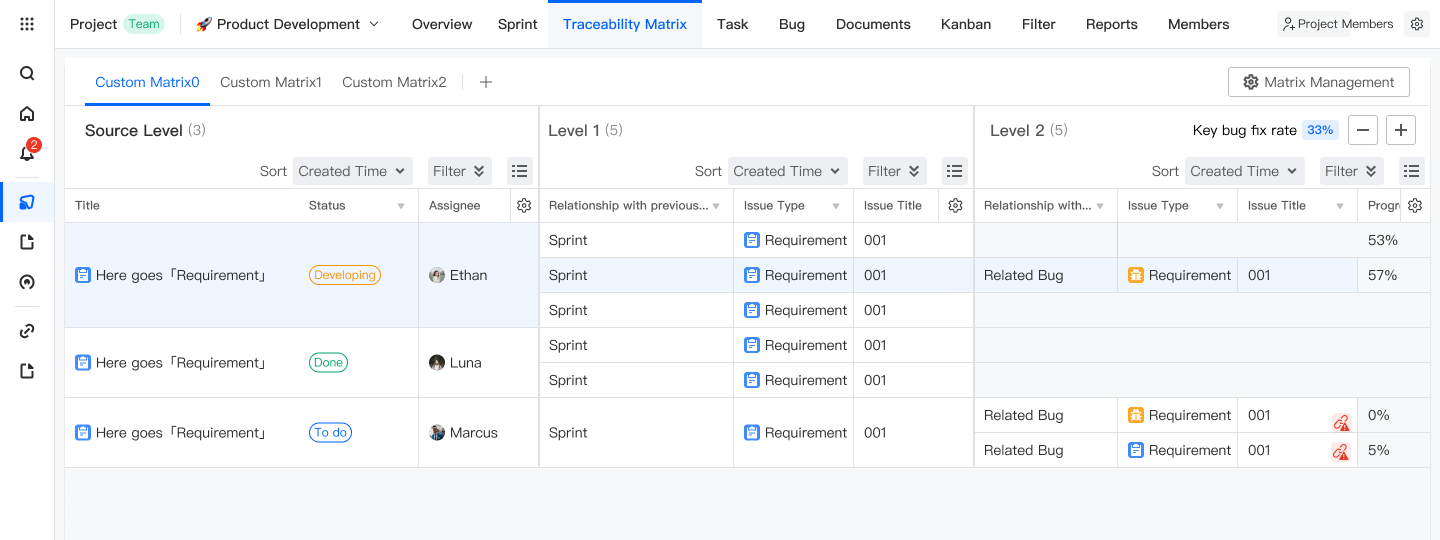Click assignee name Ethan
This screenshot has height=540, width=1440.
468,275
